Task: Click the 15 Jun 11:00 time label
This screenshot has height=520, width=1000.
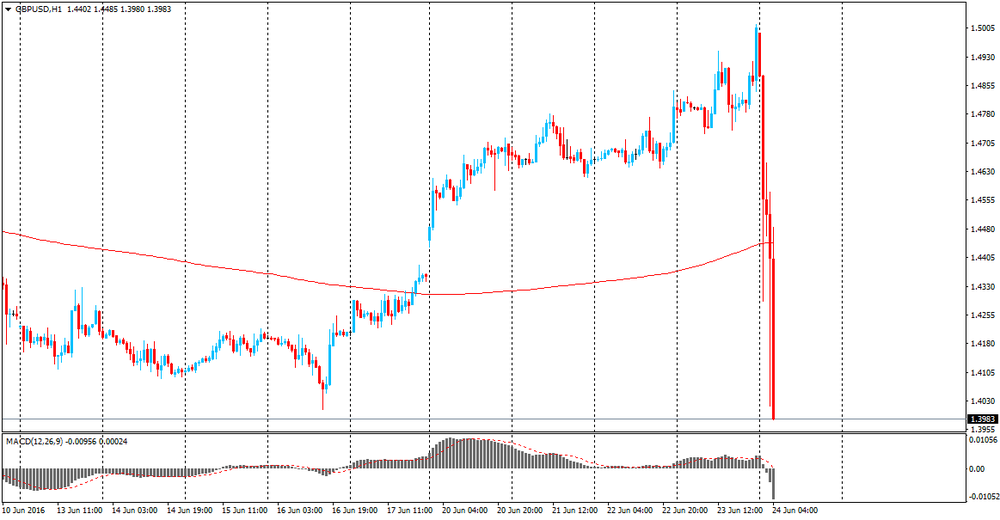Action: coord(245,509)
